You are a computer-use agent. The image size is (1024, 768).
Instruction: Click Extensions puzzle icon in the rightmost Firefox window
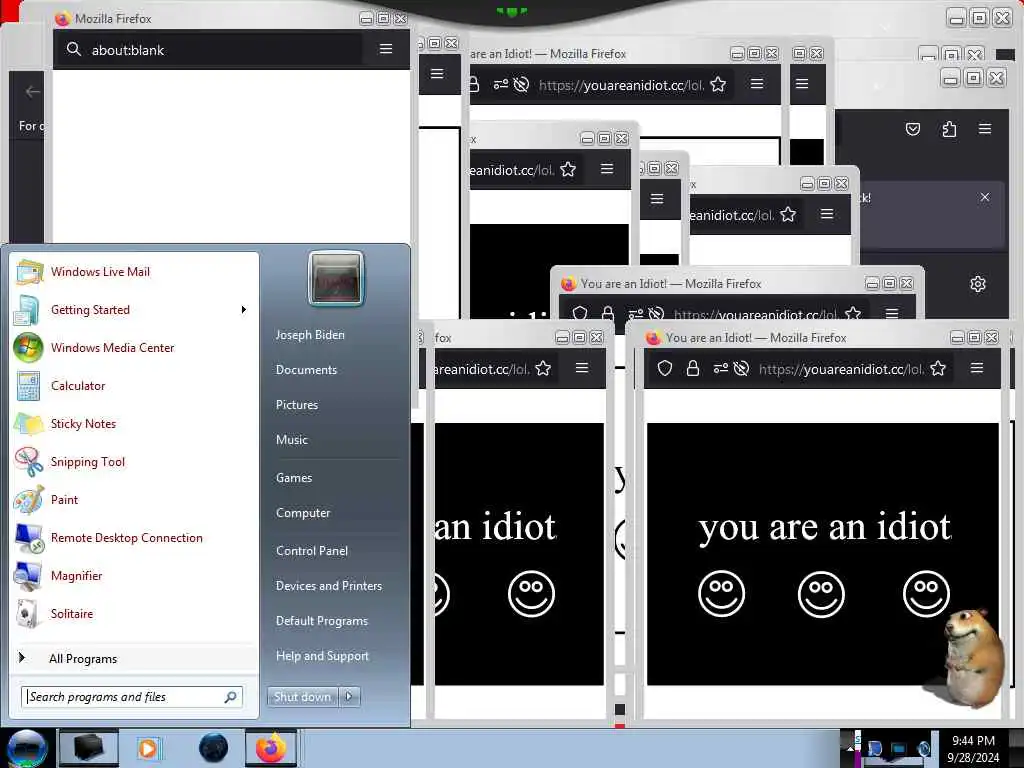tap(950, 129)
